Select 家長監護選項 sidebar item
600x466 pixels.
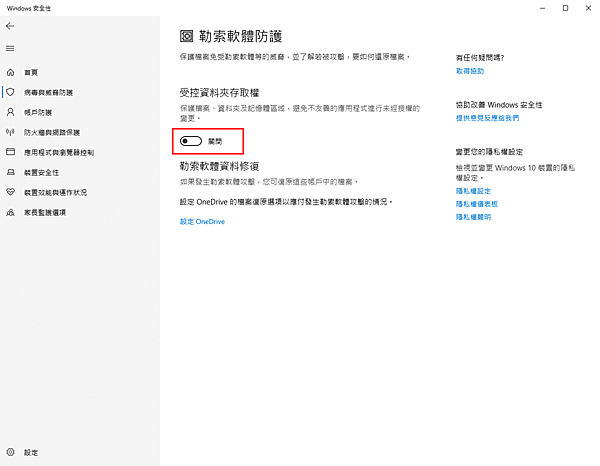[45, 212]
